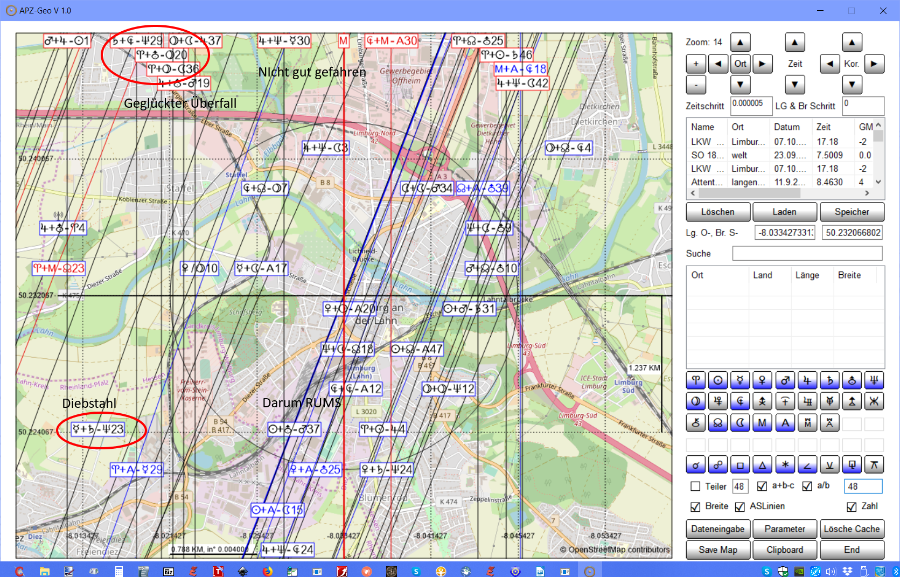The image size is (900, 577).
Task: Toggle the Mercury symbol button
Action: 740,380
